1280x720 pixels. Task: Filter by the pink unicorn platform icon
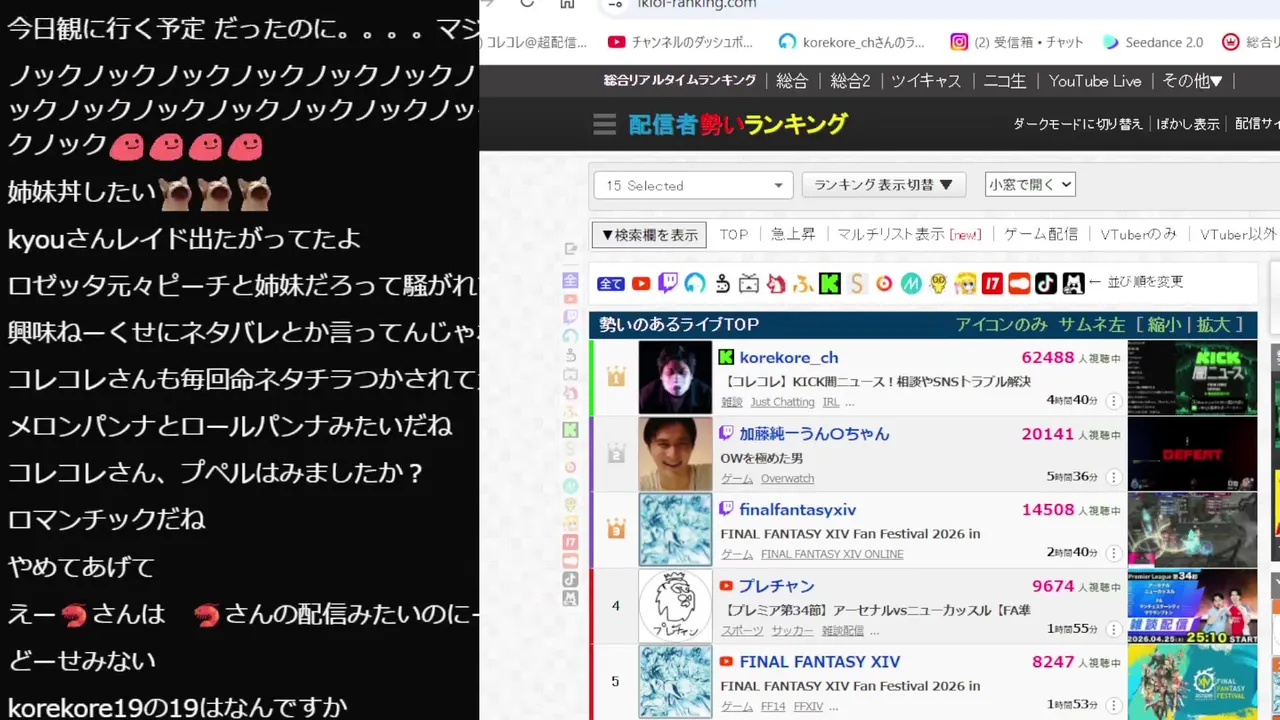coord(776,284)
